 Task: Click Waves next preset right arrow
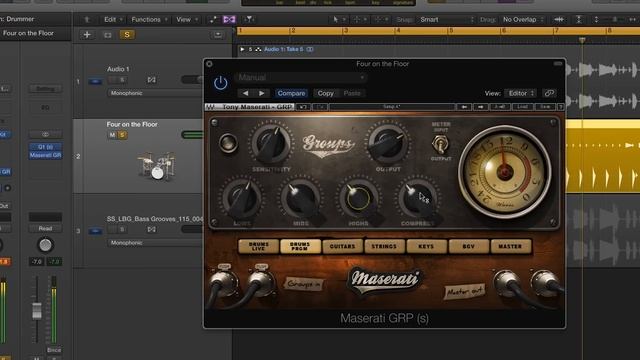[x=480, y=107]
